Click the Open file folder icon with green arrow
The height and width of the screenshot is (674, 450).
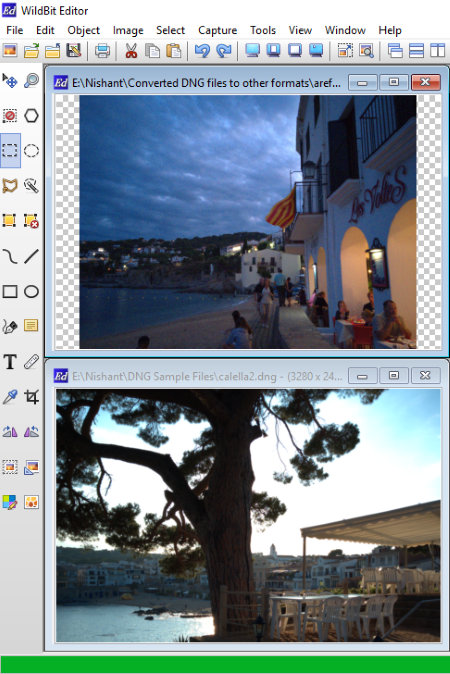coord(31,50)
